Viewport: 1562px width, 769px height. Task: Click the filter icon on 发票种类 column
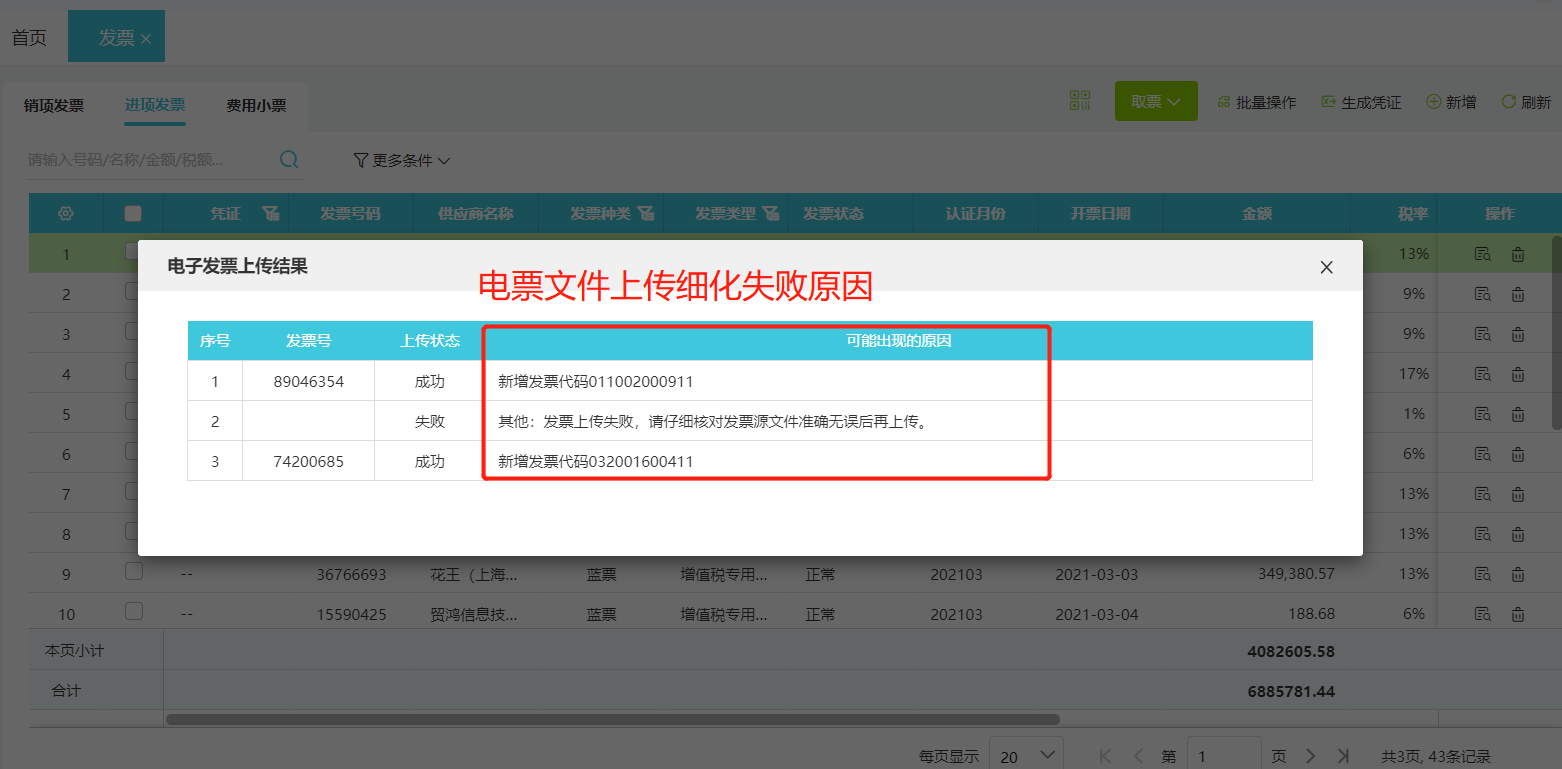point(646,213)
